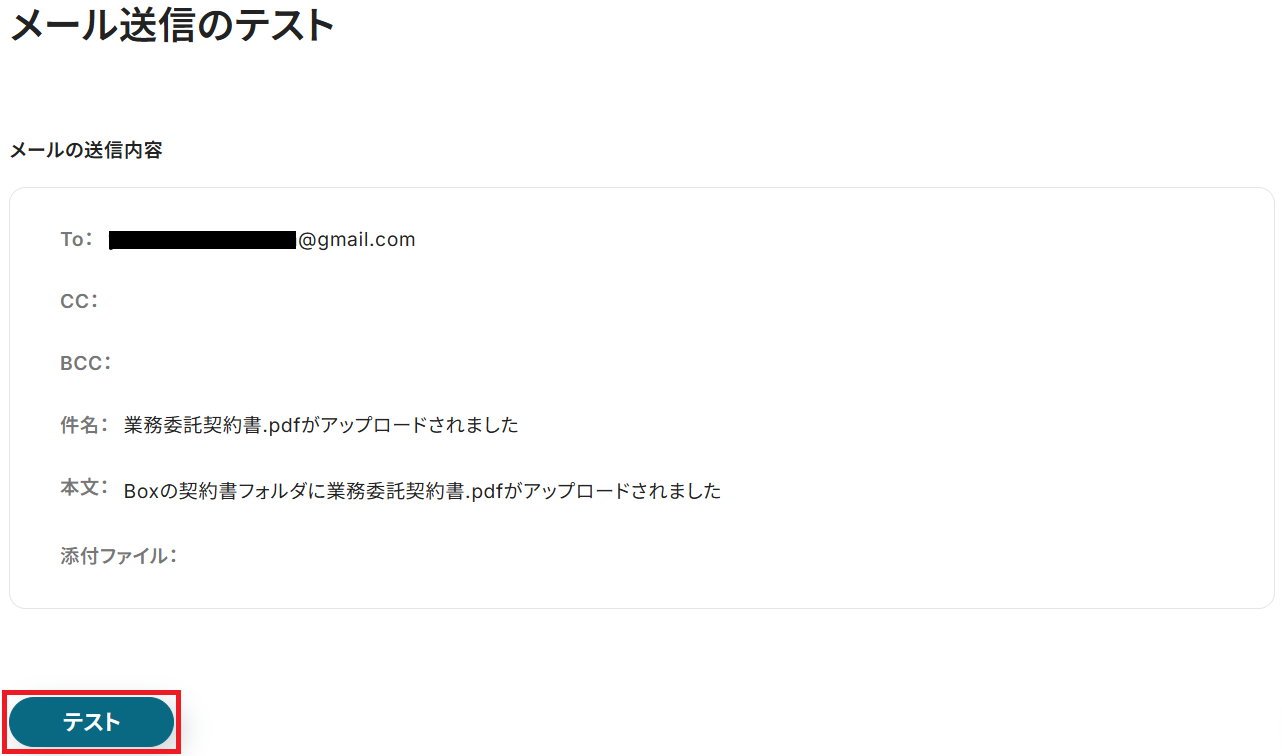Click the CC: field label
Viewport: 1282px width, 756px height.
click(80, 301)
